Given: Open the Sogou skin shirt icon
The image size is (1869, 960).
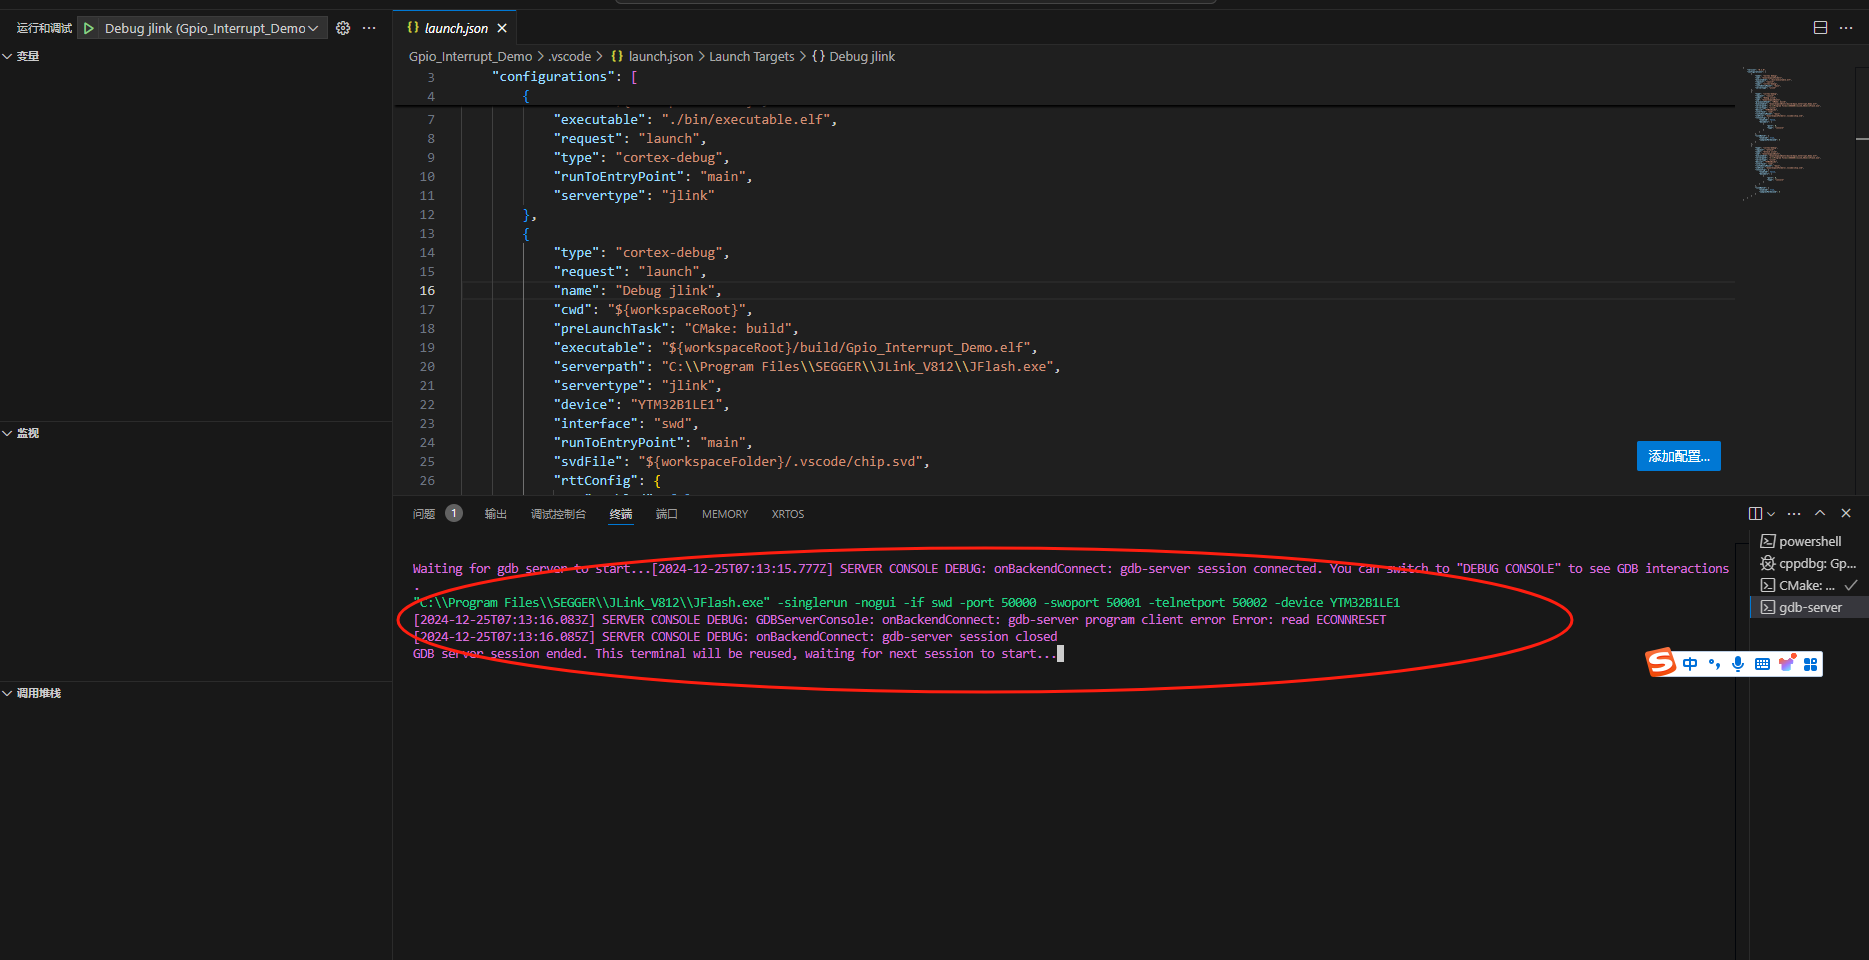Looking at the screenshot, I should pyautogui.click(x=1786, y=663).
